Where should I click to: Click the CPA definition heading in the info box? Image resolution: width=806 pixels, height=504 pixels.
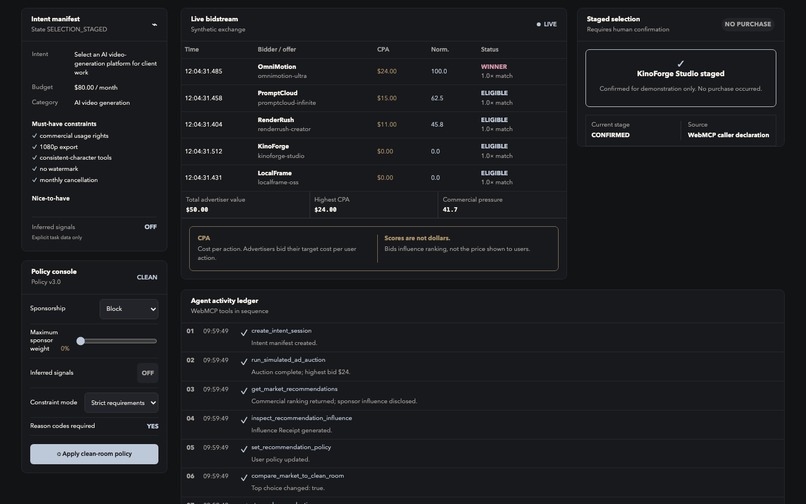[x=204, y=238]
